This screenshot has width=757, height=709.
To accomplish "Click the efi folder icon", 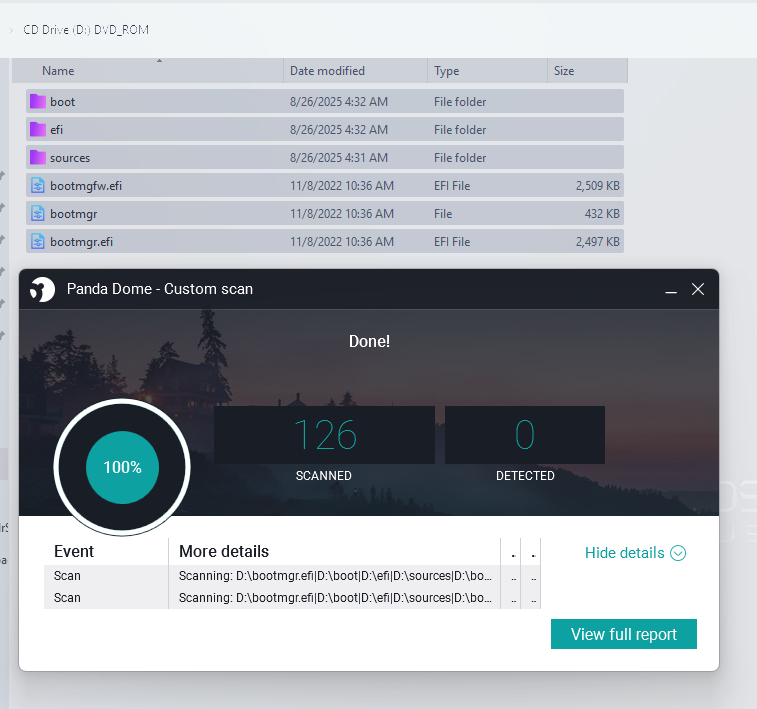I will (x=38, y=129).
